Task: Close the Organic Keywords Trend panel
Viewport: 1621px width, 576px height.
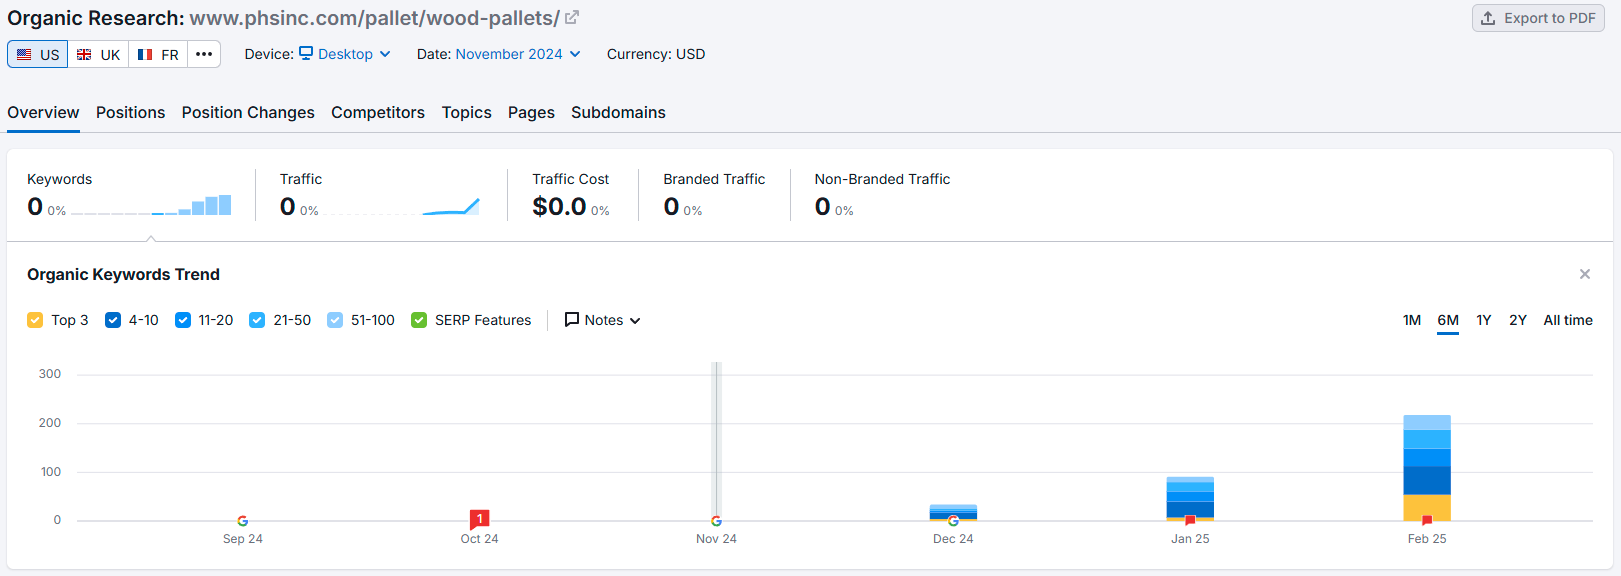Action: (x=1585, y=274)
